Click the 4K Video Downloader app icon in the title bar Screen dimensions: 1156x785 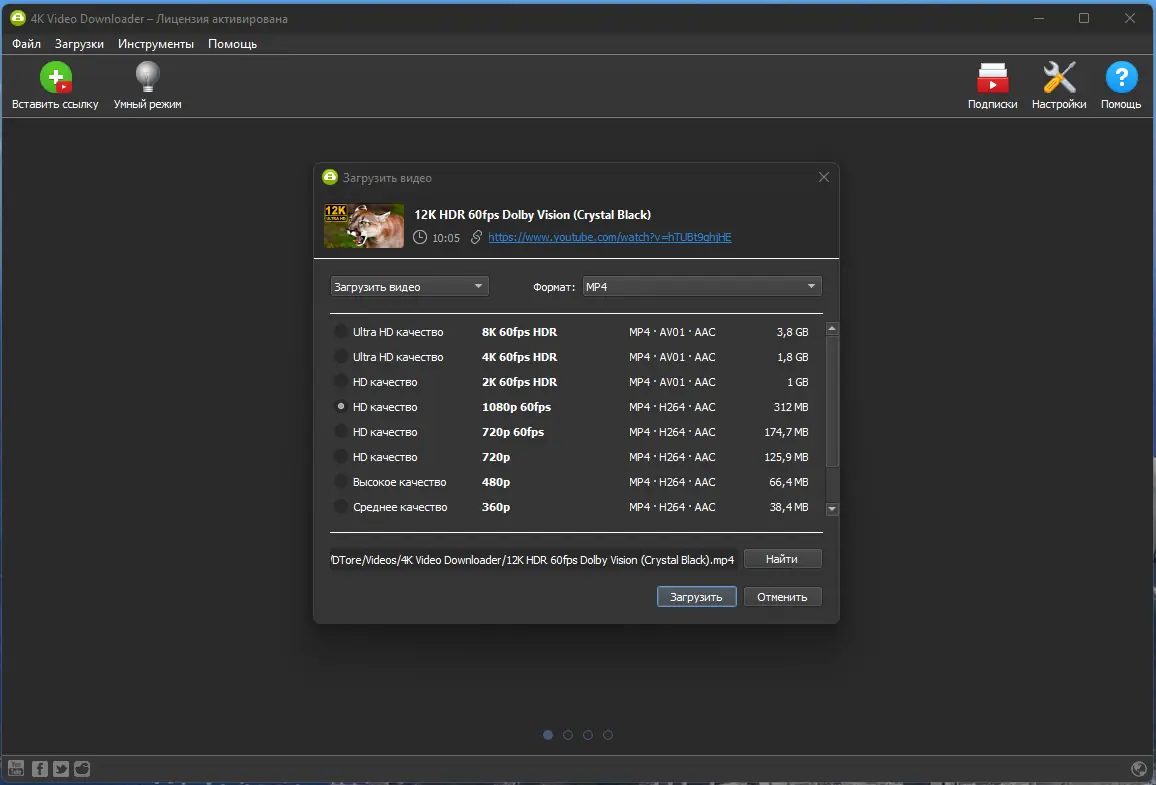point(18,18)
